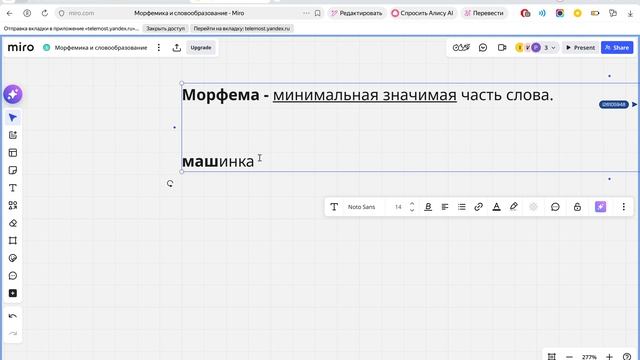This screenshot has width=640, height=360.
Task: Redo the last action
Action: 13,333
